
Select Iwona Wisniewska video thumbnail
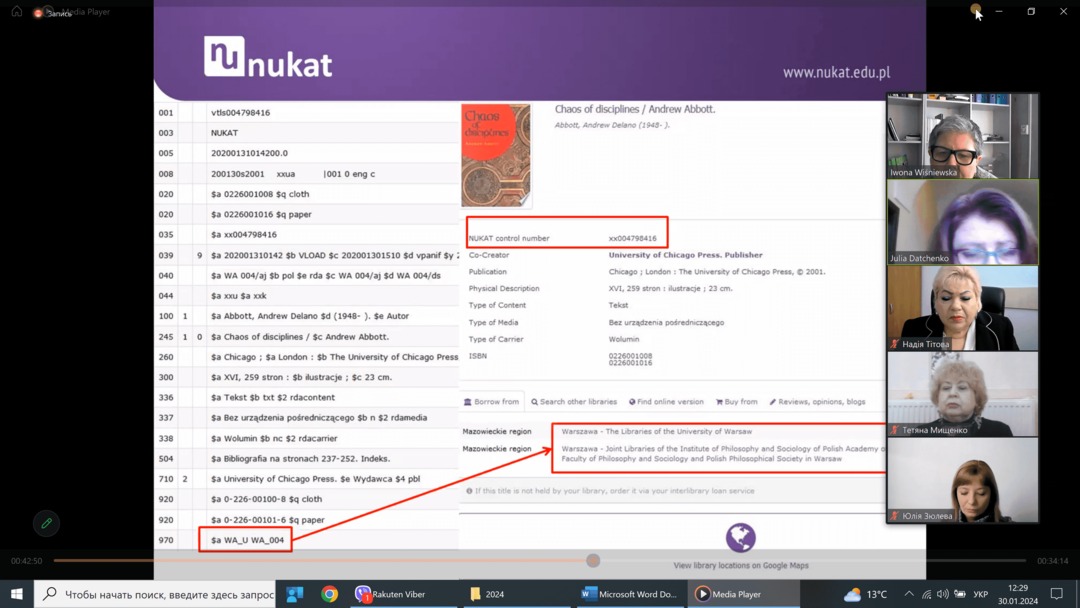[x=962, y=136]
